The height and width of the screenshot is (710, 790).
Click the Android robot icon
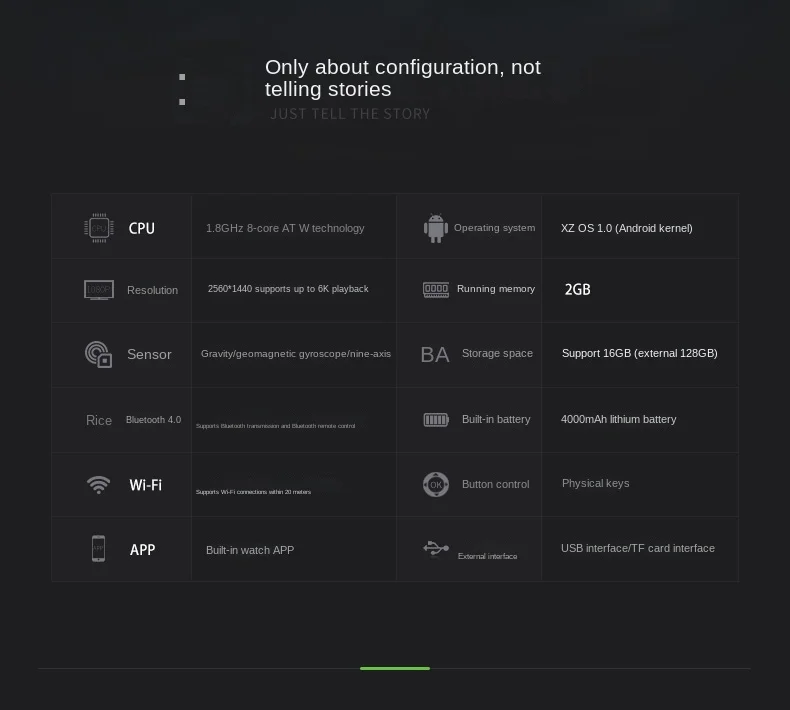click(x=435, y=228)
